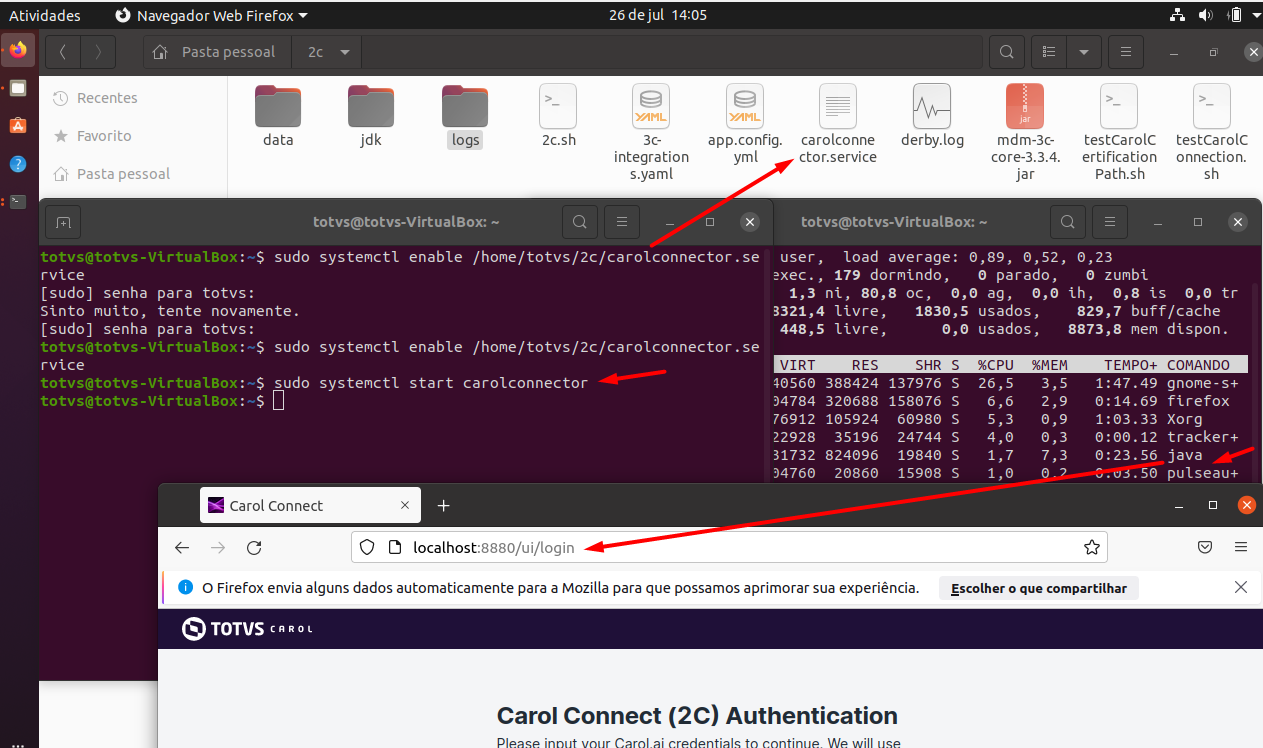Bookmark this page with the star
The height and width of the screenshot is (748, 1263).
[1092, 548]
